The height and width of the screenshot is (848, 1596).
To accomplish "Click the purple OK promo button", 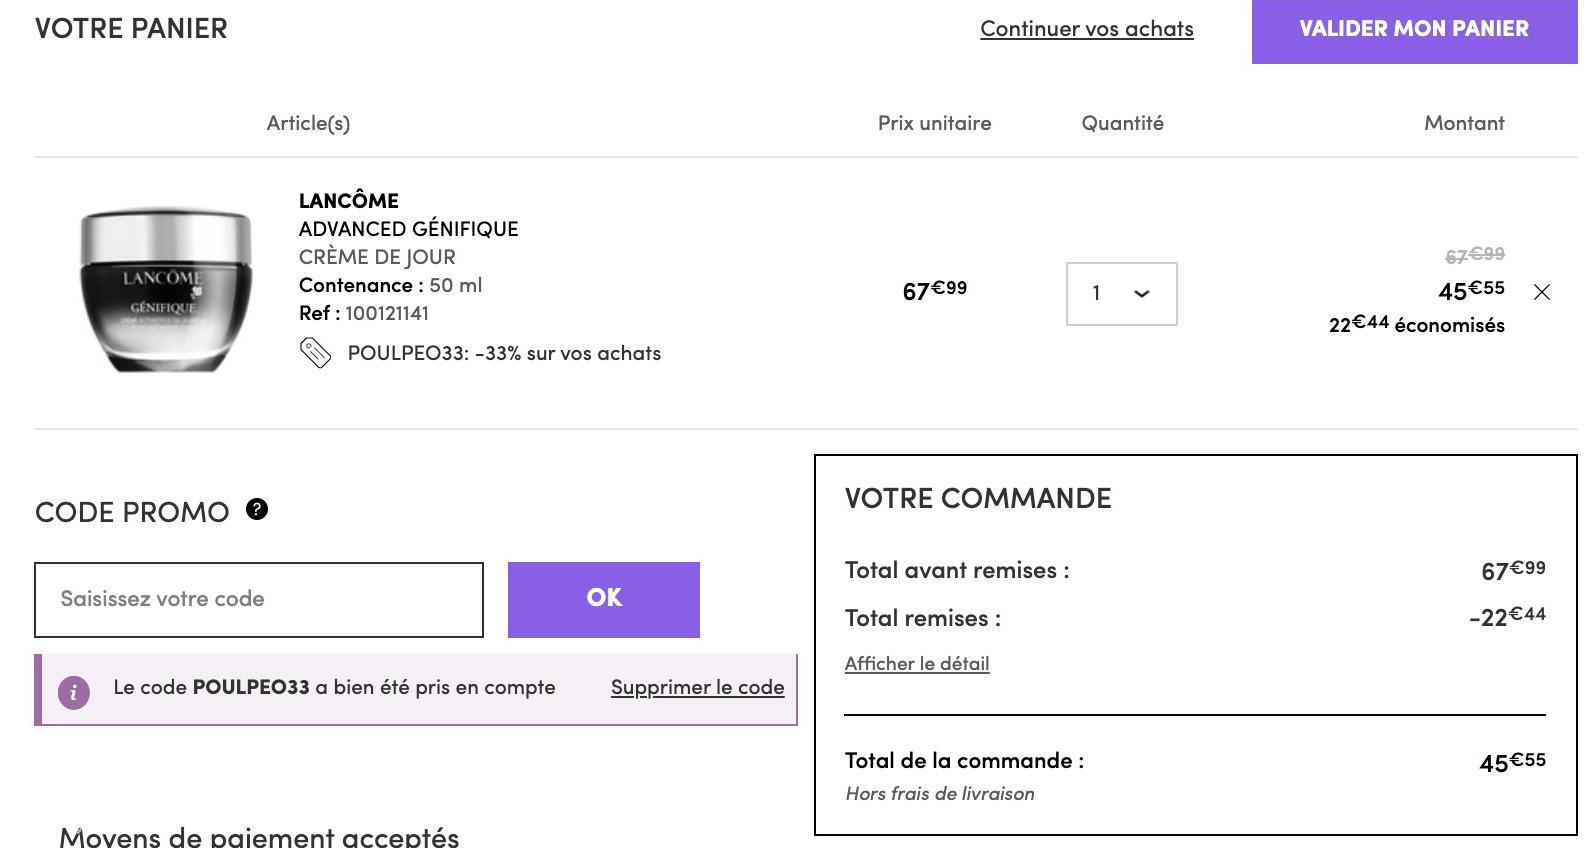I will (604, 599).
